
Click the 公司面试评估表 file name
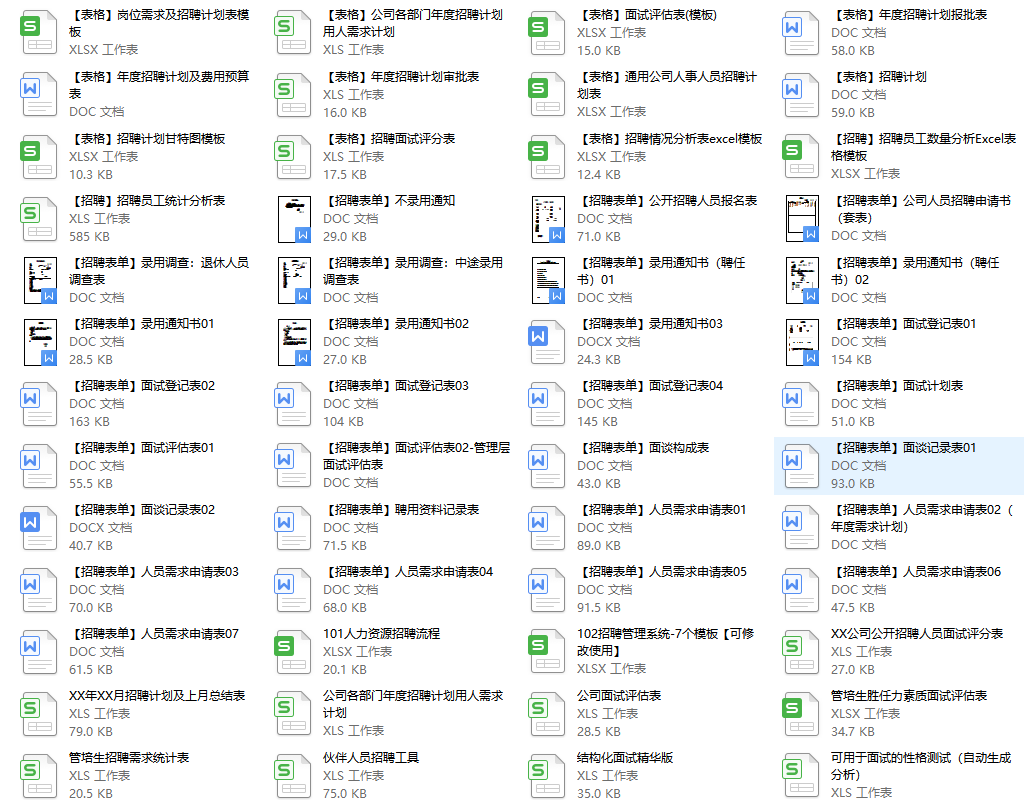pyautogui.click(x=619, y=696)
